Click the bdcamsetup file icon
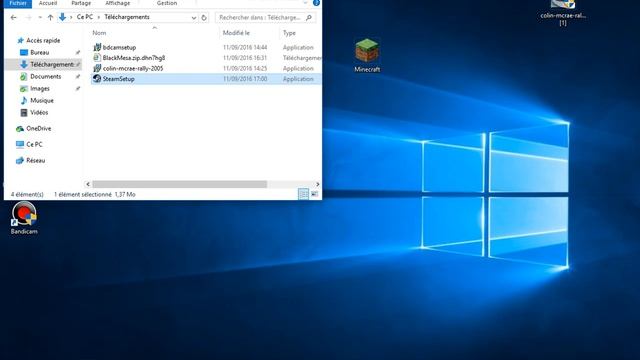 pos(97,47)
